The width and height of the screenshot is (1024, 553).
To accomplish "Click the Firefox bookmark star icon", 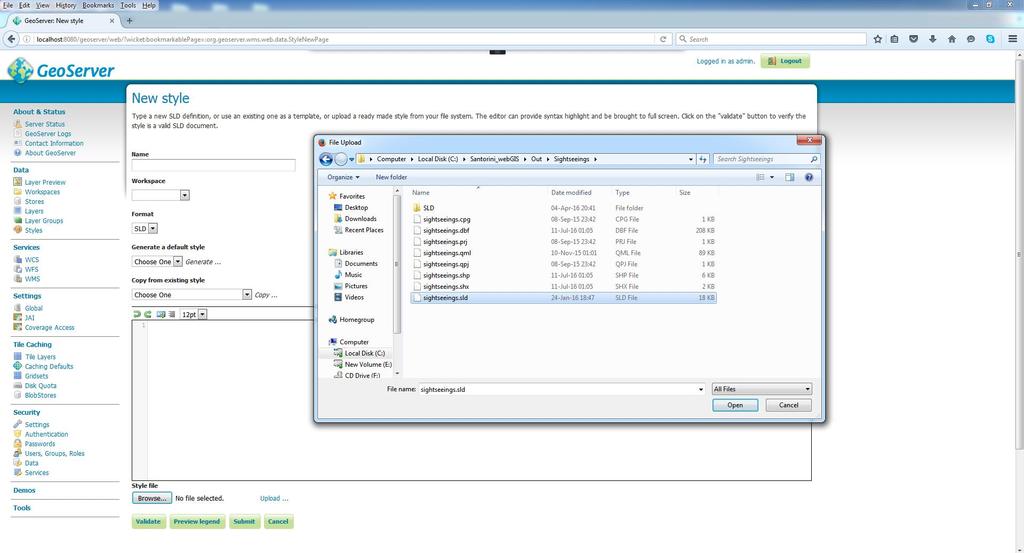I will (x=877, y=39).
